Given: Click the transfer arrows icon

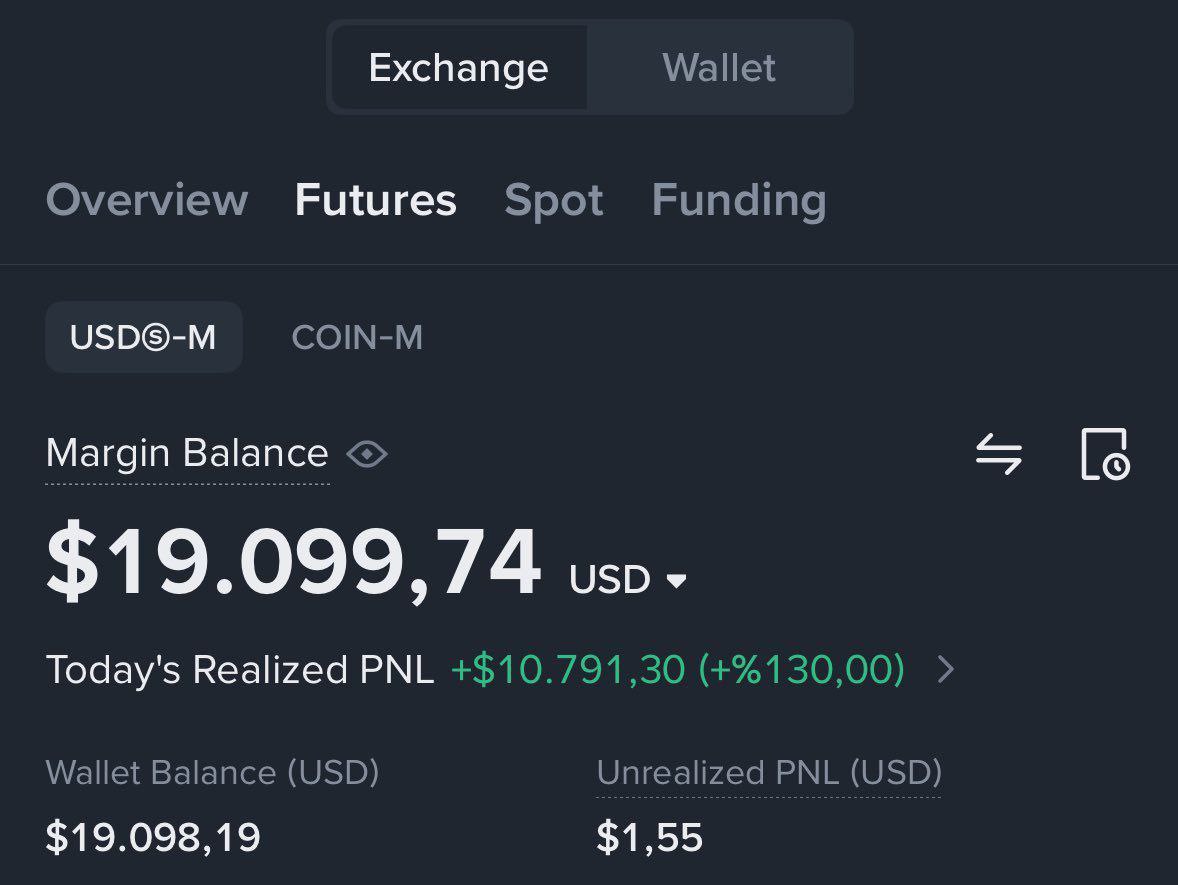Looking at the screenshot, I should [998, 454].
